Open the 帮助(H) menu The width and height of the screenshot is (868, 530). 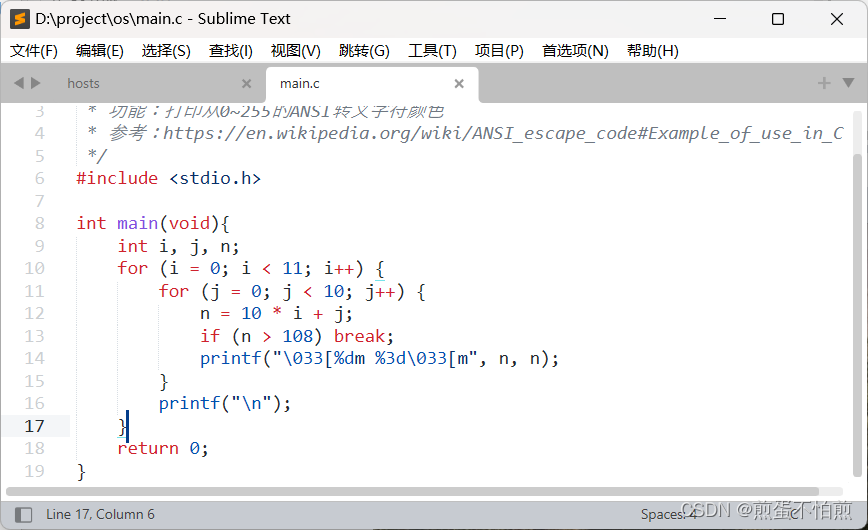(653, 51)
